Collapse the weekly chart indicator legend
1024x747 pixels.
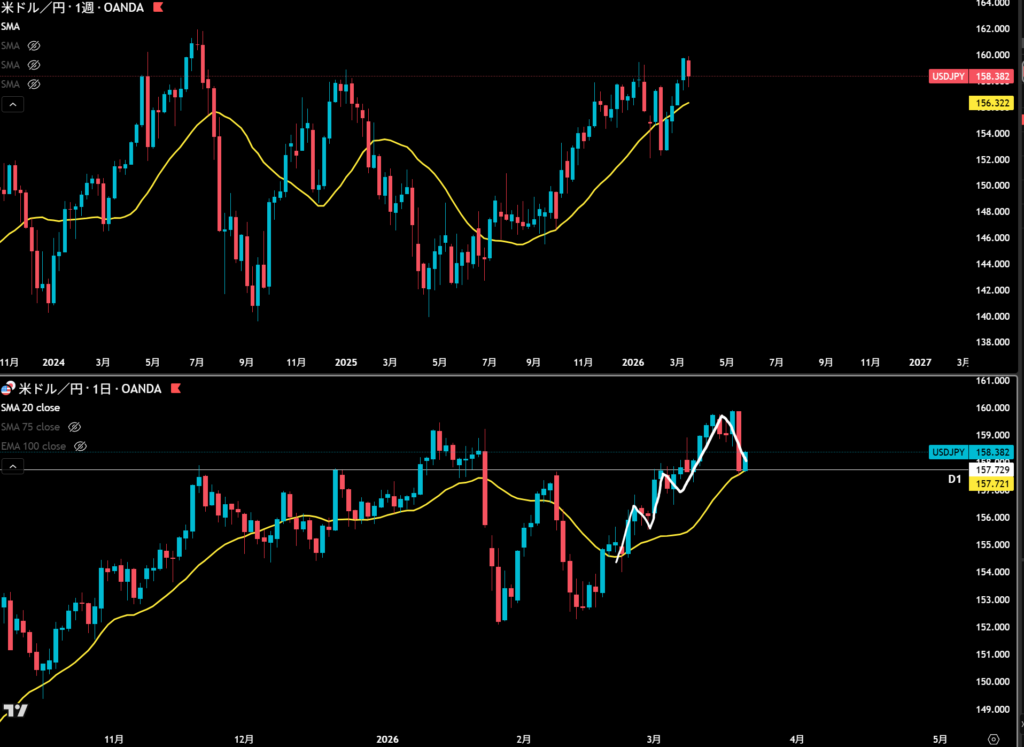point(13,104)
